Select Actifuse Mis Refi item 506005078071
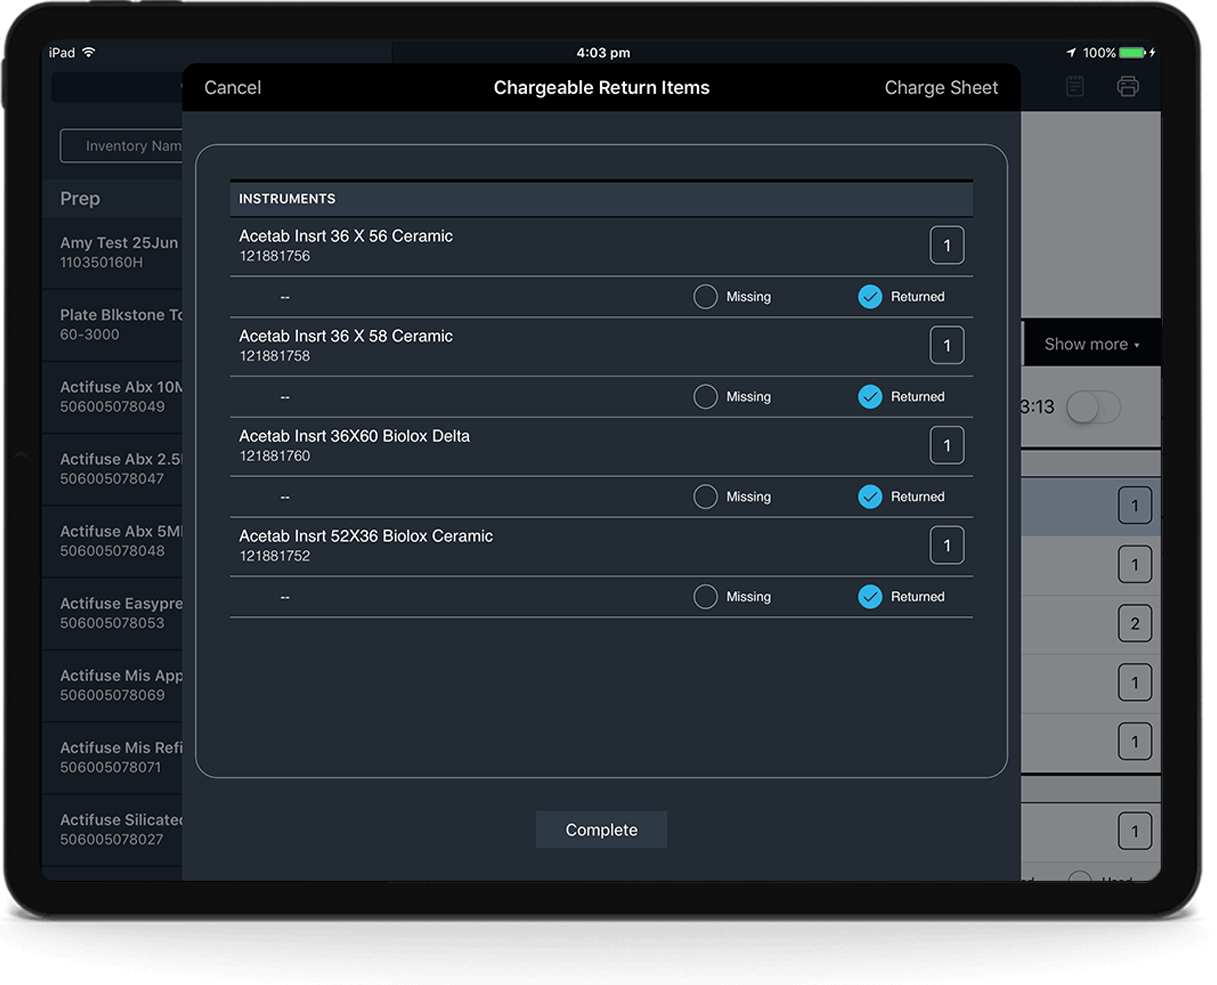This screenshot has width=1217, height=985. [x=118, y=757]
